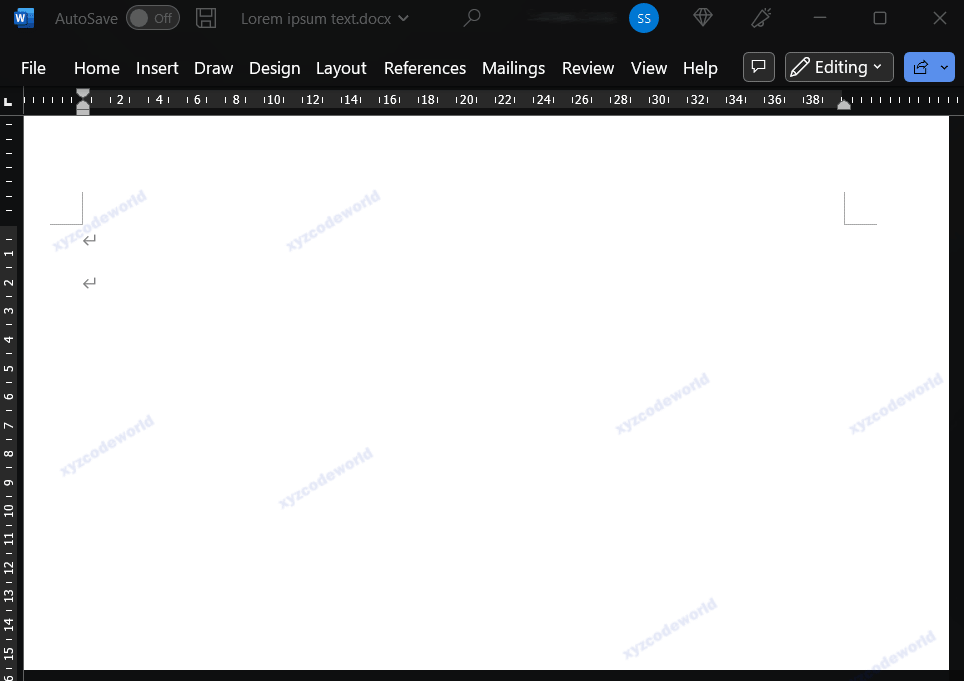This screenshot has height=681, width=964.
Task: Switch to the Draw tab
Action: click(x=213, y=68)
